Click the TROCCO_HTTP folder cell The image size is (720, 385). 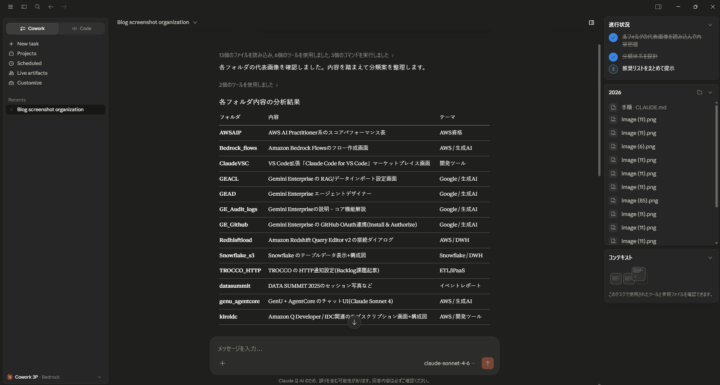(240, 271)
